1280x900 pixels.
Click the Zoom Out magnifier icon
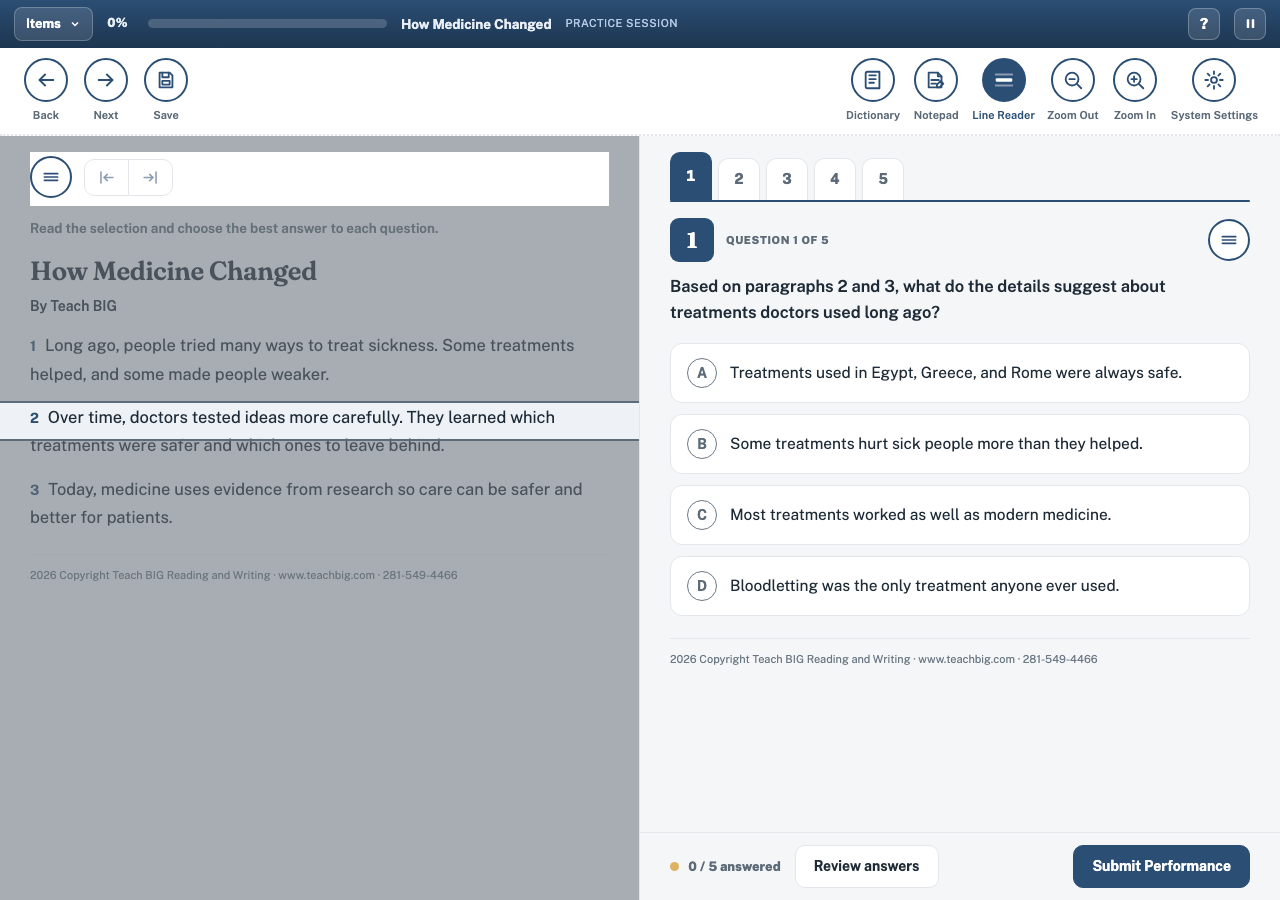[1073, 80]
